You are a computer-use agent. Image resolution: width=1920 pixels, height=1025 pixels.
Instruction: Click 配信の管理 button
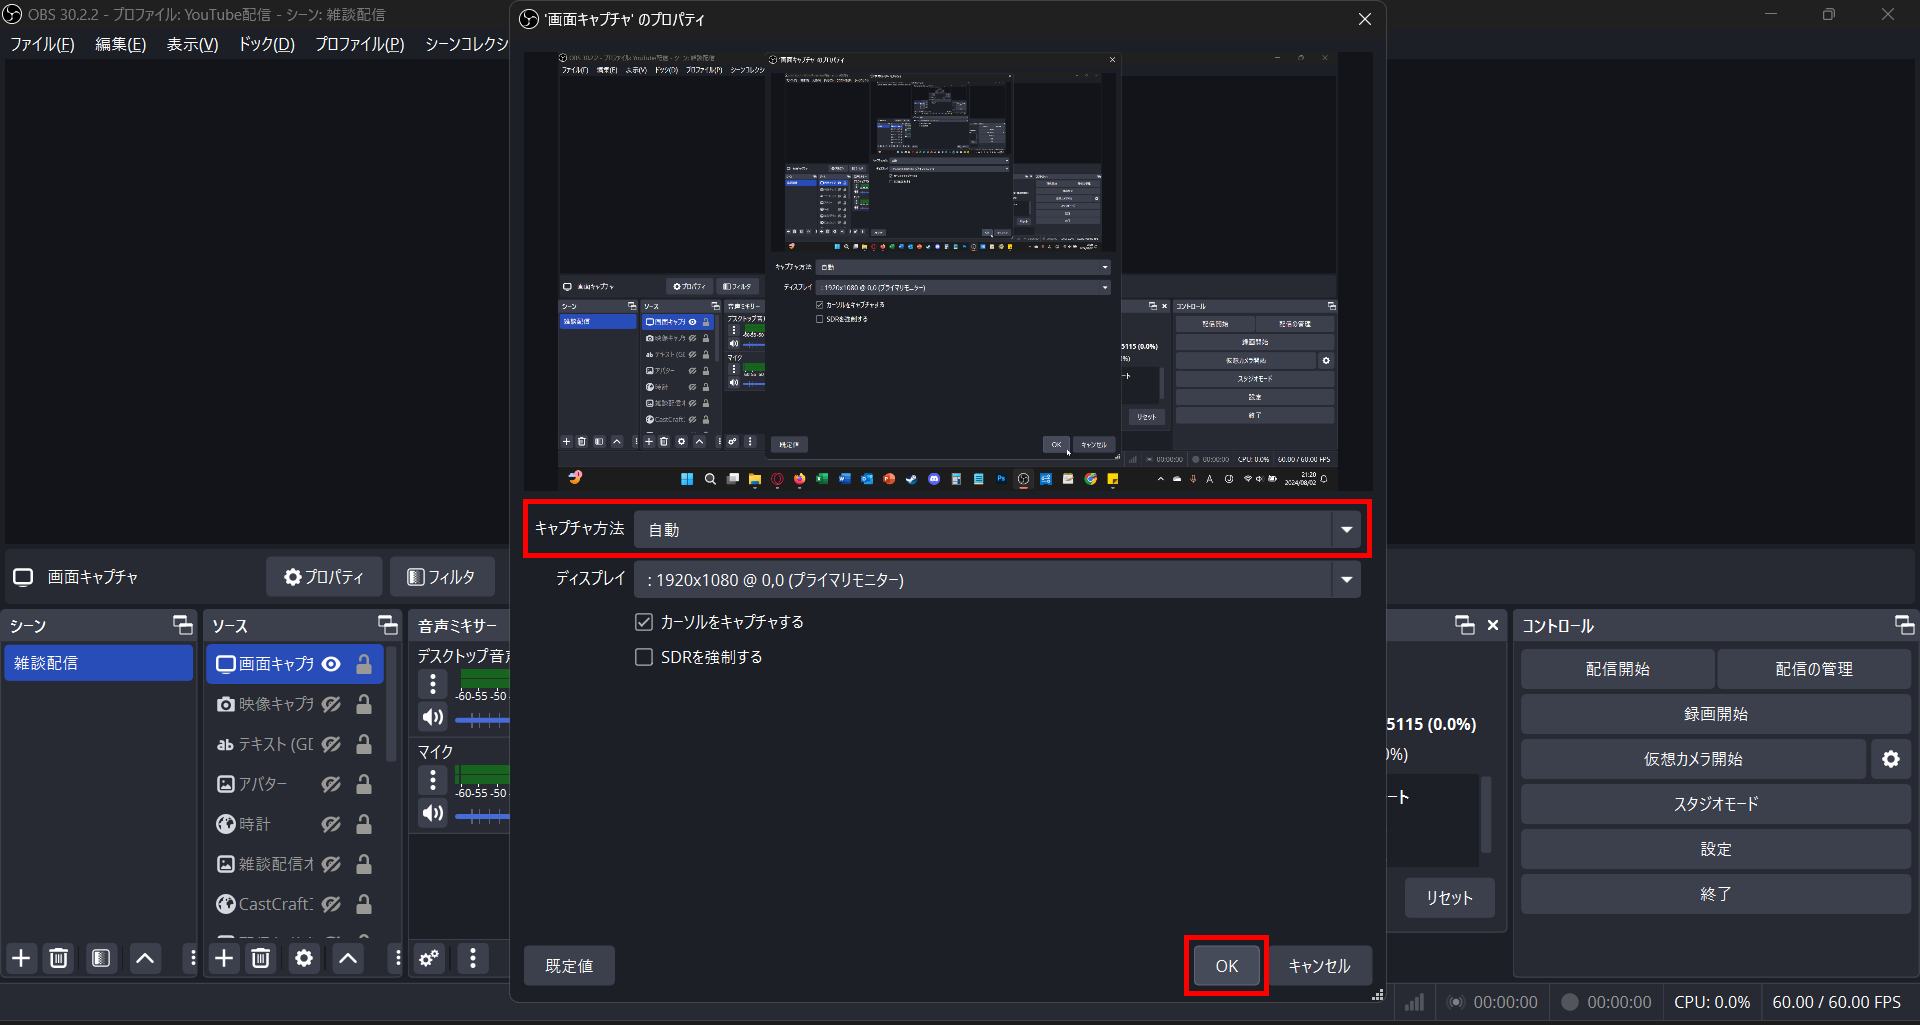[1814, 669]
